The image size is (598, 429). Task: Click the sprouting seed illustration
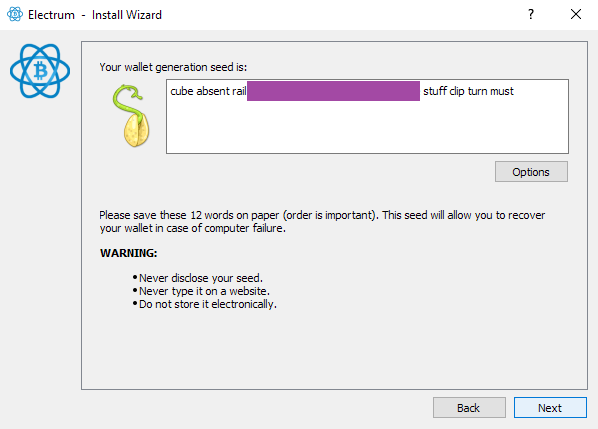[x=131, y=116]
